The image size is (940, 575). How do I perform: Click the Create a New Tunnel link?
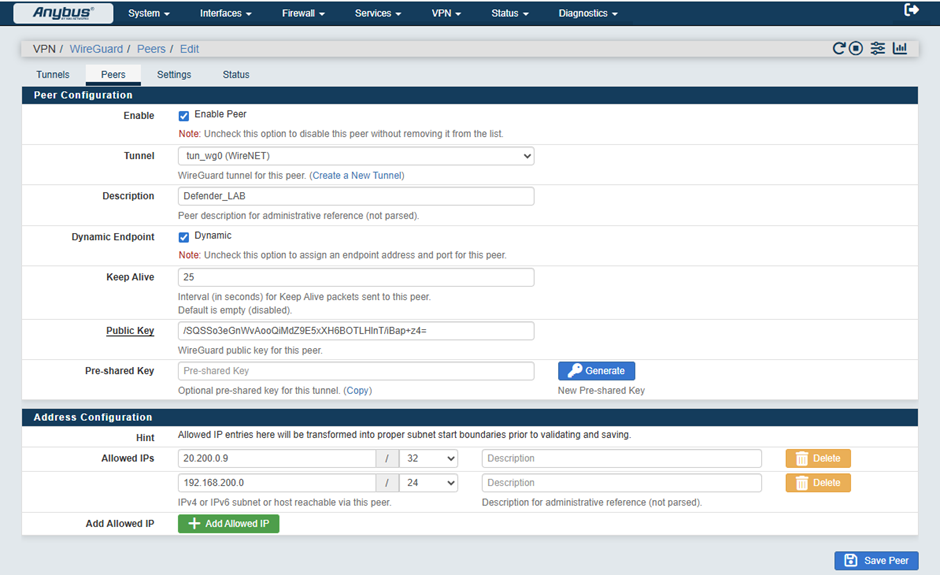(x=357, y=175)
